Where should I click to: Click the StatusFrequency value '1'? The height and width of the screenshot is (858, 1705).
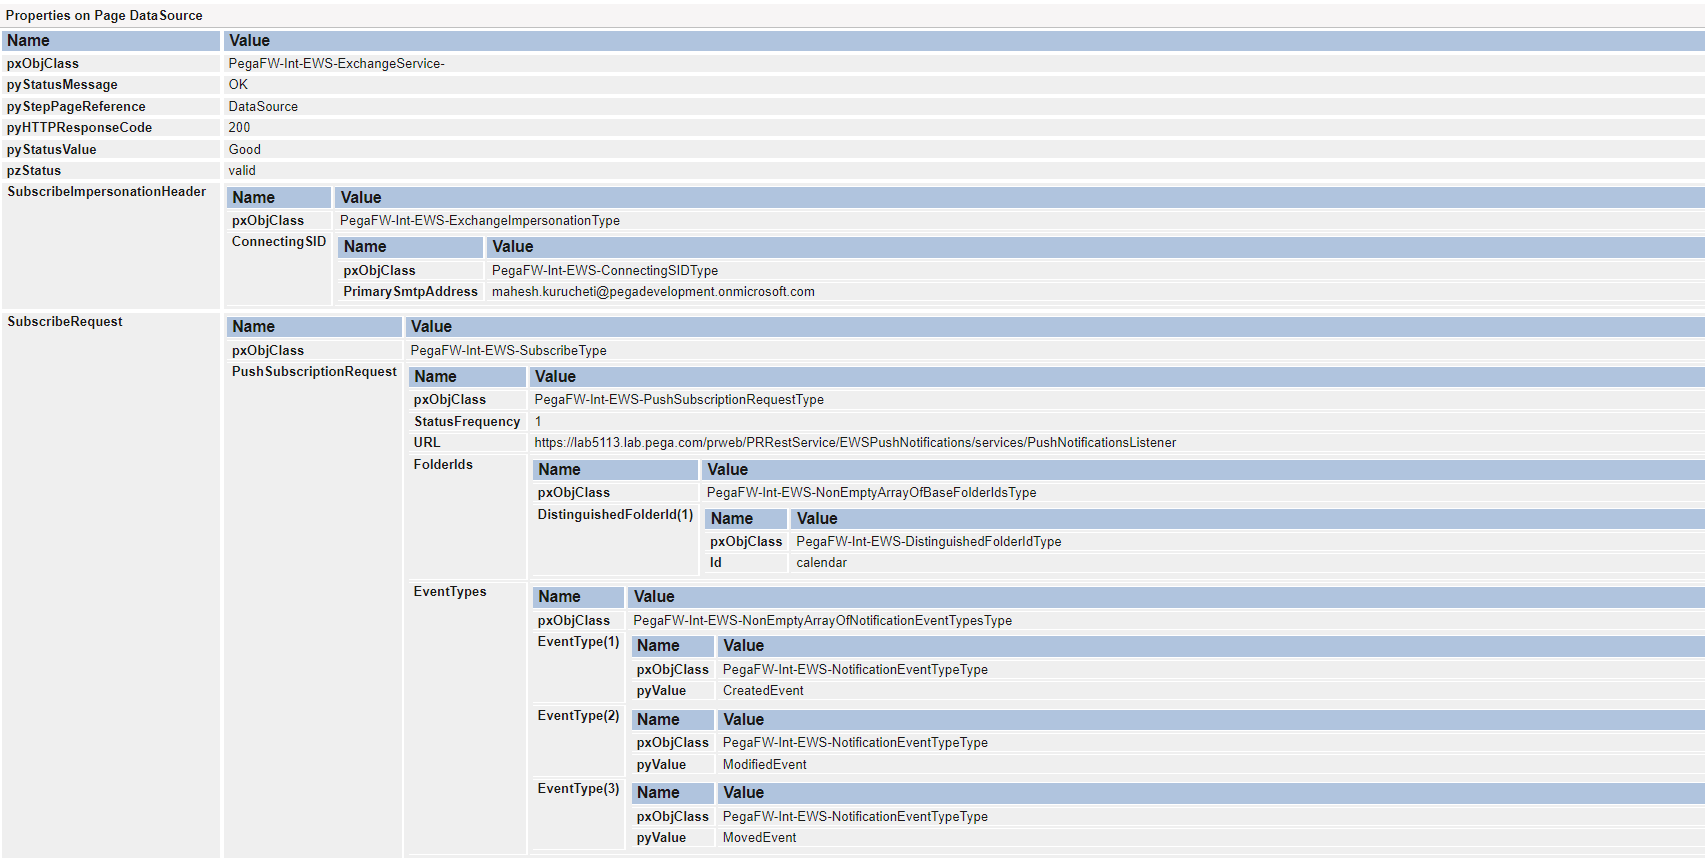pyautogui.click(x=538, y=422)
